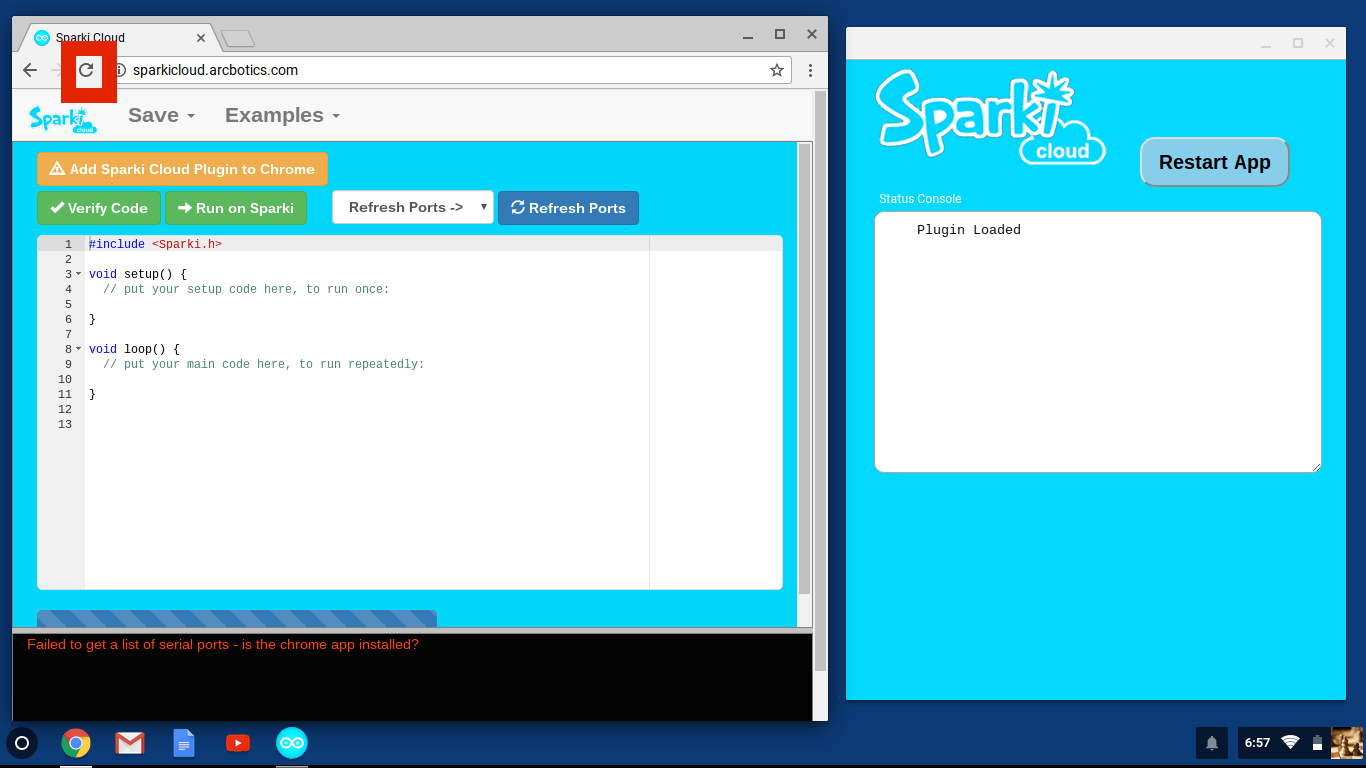Screen dimensions: 1366x768
Task: Open YouTube from the shelf
Action: [x=238, y=743]
